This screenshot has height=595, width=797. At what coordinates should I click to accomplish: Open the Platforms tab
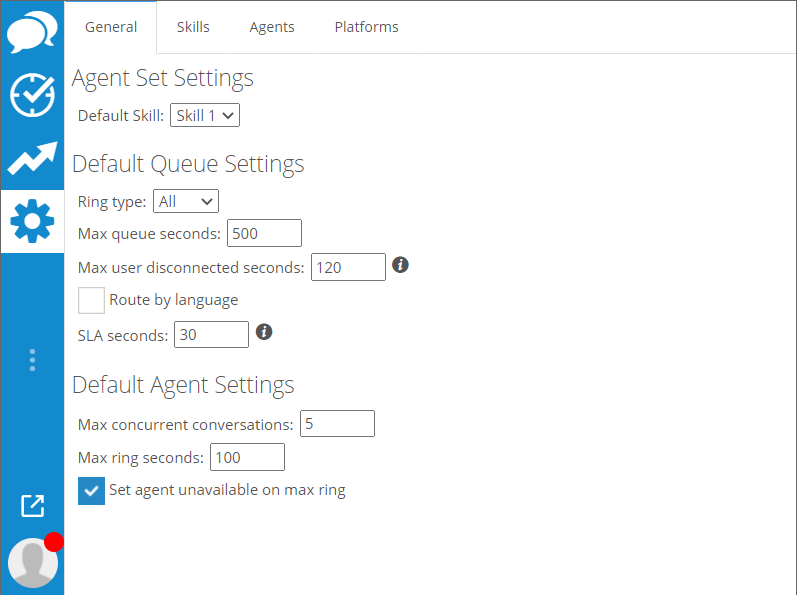366,27
